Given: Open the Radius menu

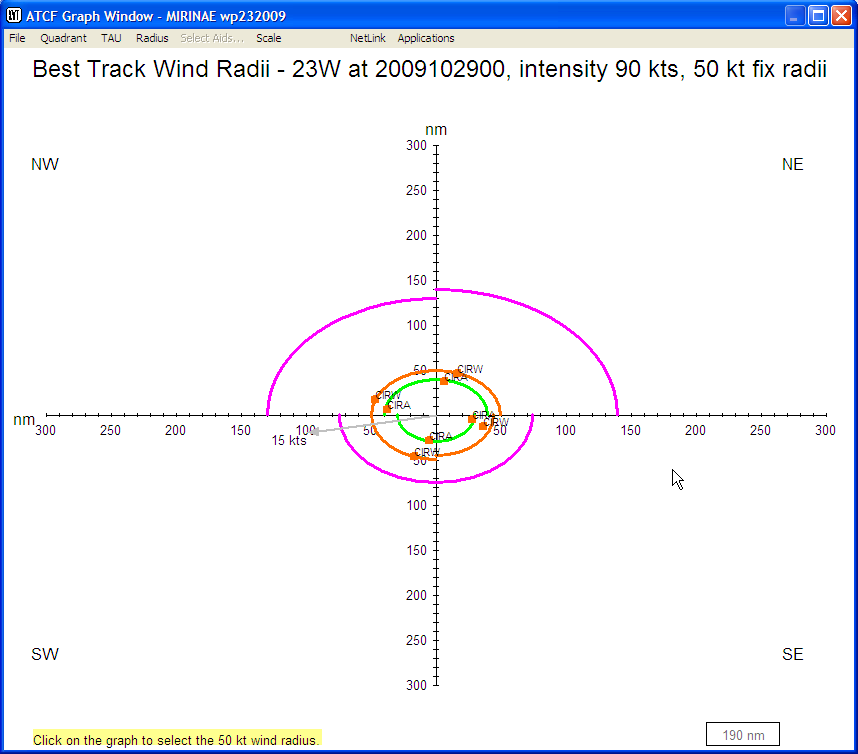Looking at the screenshot, I should tap(152, 38).
